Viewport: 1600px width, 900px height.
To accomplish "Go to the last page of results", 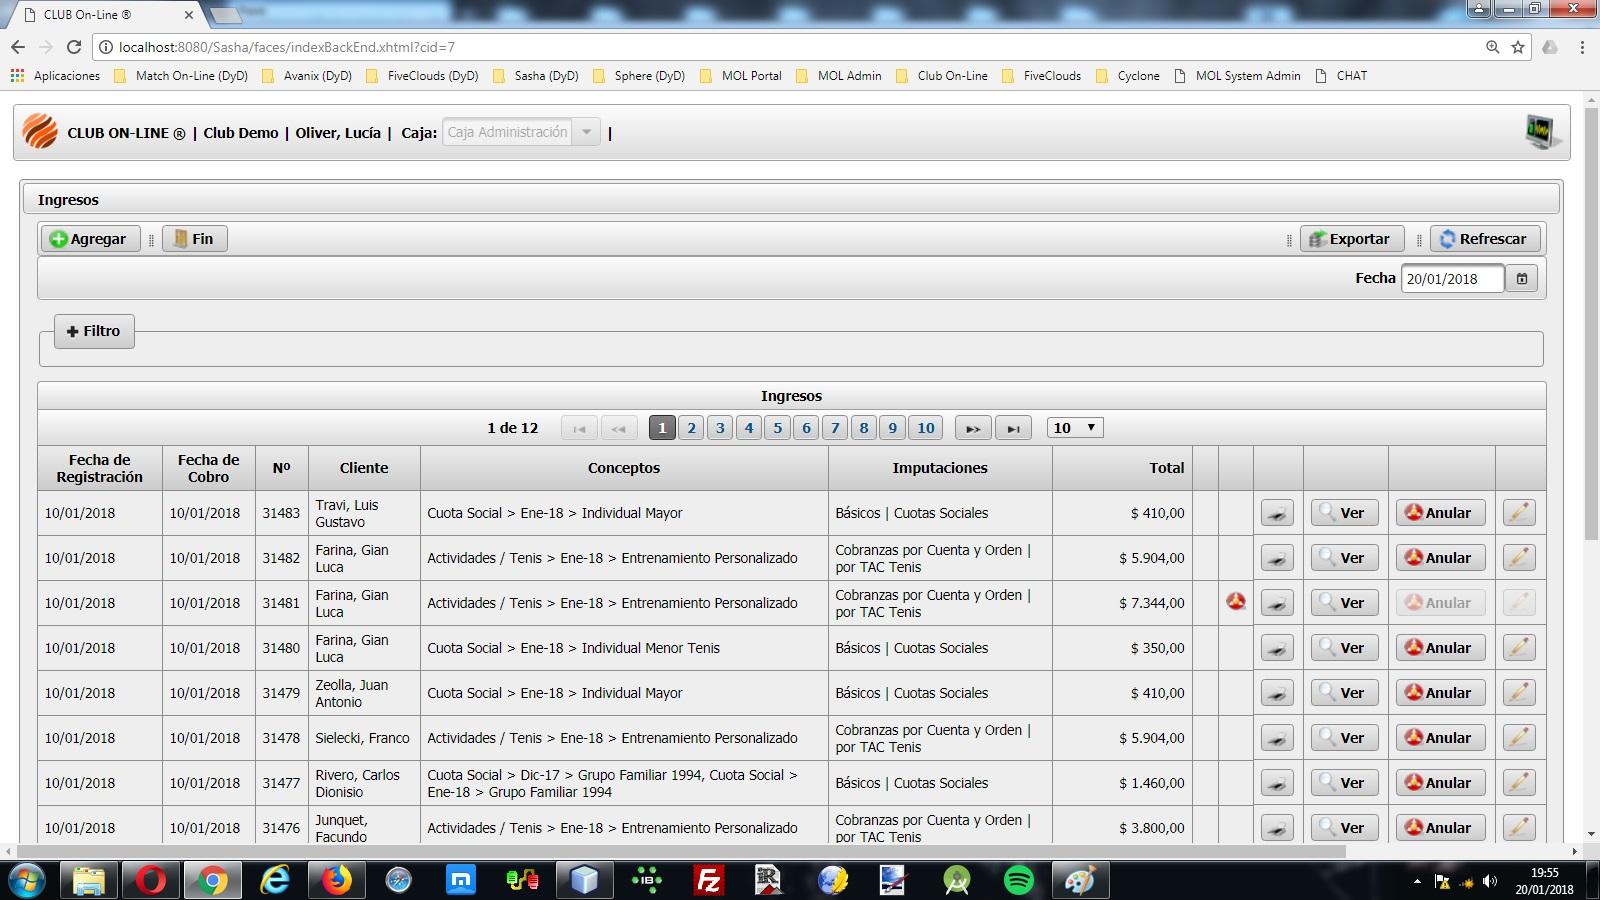I will click(1013, 428).
